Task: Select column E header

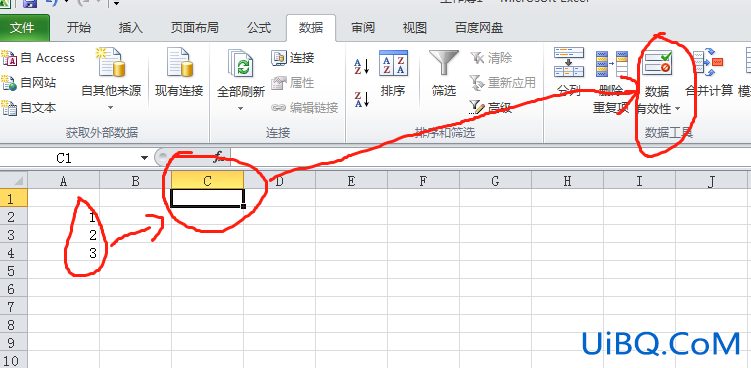Action: coord(352,181)
